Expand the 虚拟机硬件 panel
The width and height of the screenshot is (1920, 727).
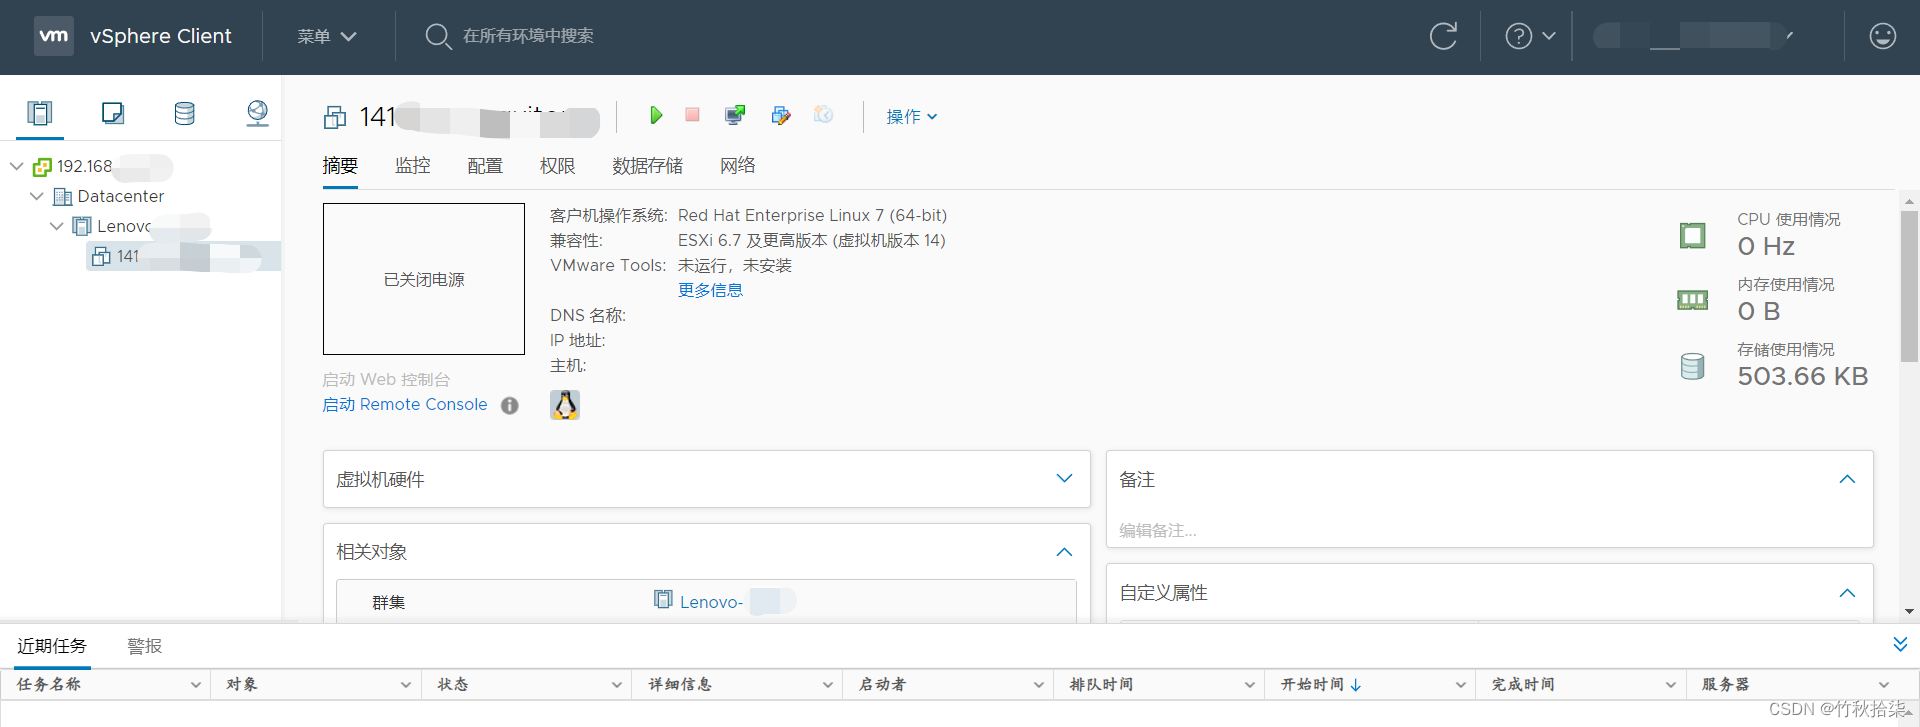pyautogui.click(x=1065, y=478)
